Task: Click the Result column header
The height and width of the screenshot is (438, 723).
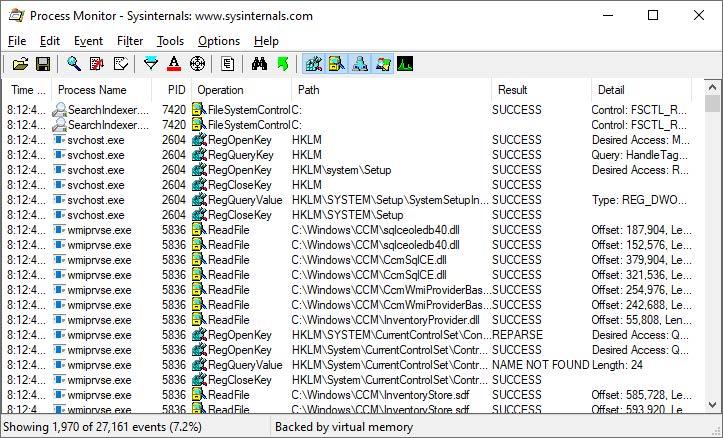Action: [541, 90]
